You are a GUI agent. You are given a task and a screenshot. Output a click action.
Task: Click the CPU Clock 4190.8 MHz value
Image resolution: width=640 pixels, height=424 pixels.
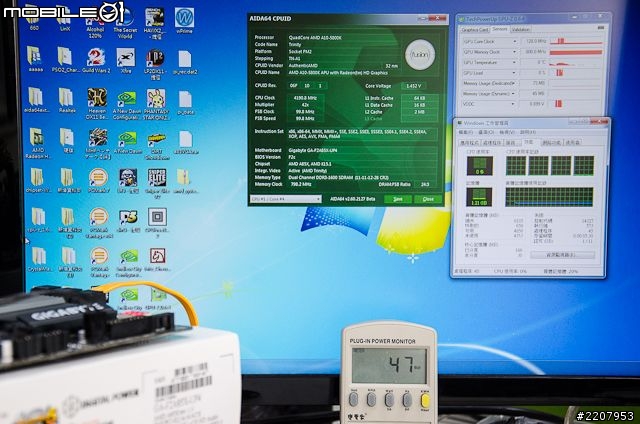pos(305,98)
